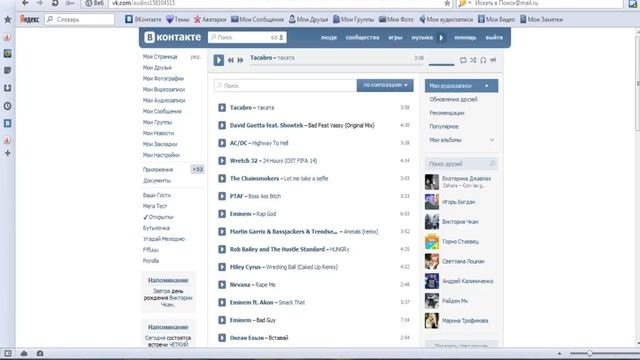
Task: Play Eminem ft. Akon Smack That
Action: click(222, 302)
